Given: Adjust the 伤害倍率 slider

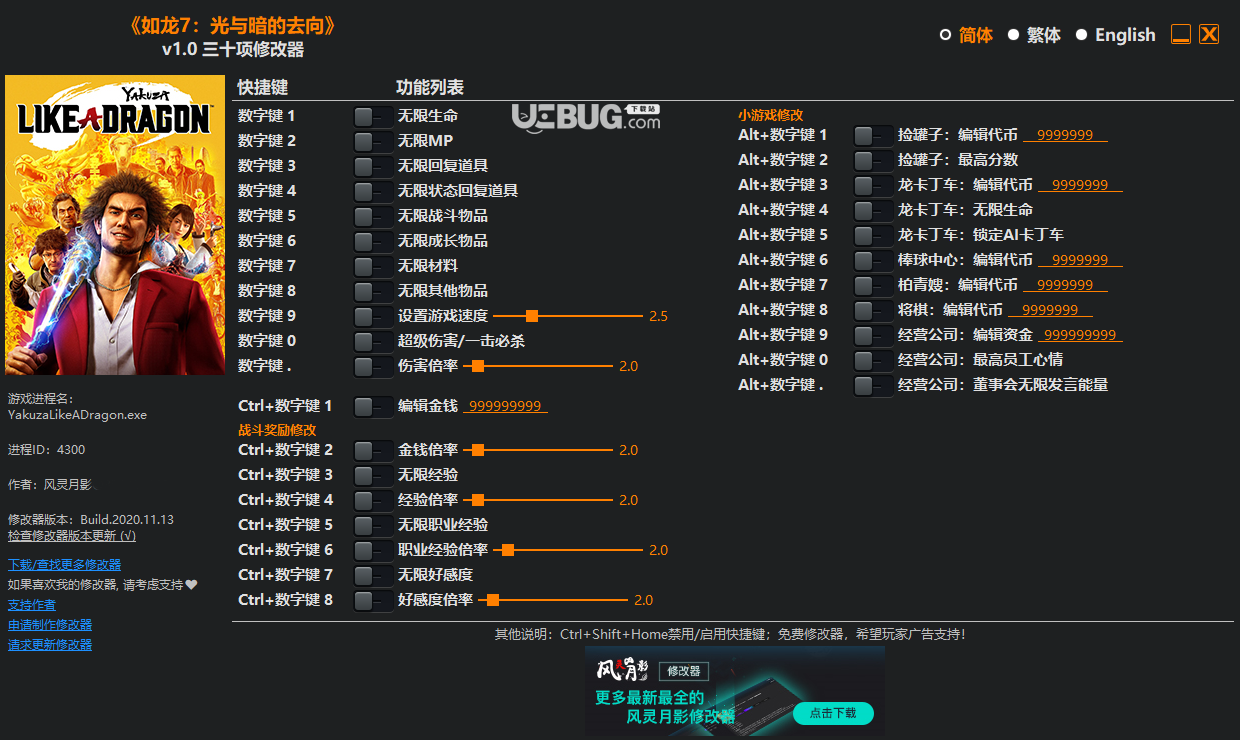Looking at the screenshot, I should [x=537, y=366].
